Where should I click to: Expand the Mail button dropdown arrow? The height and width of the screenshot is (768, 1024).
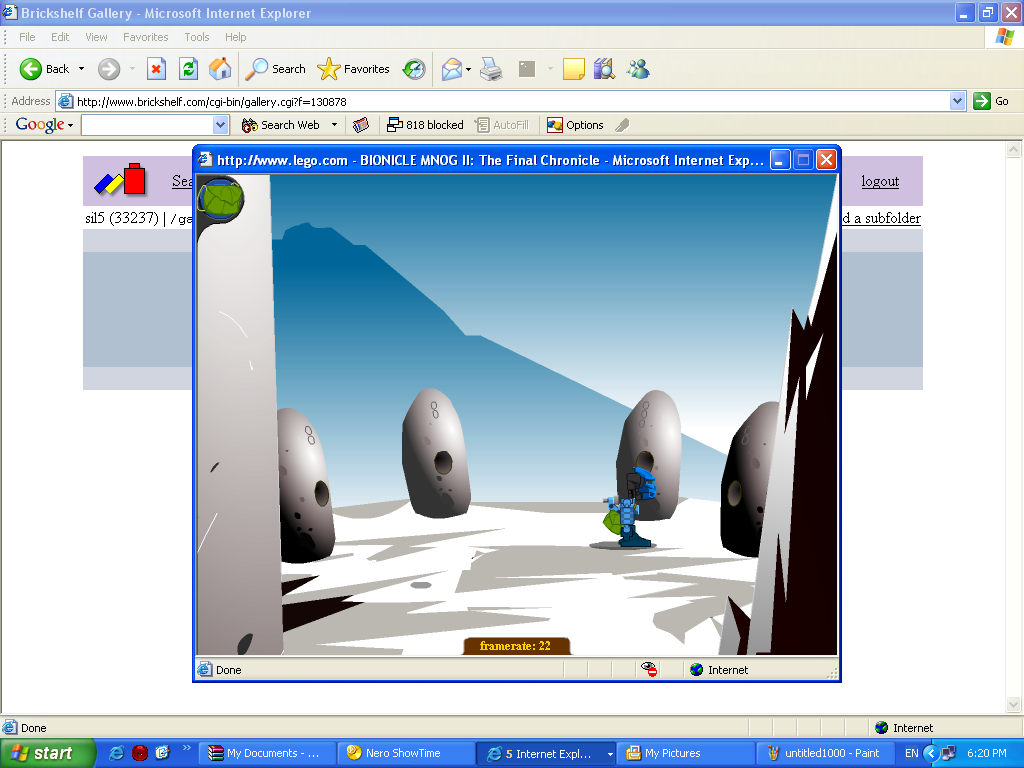pos(468,69)
